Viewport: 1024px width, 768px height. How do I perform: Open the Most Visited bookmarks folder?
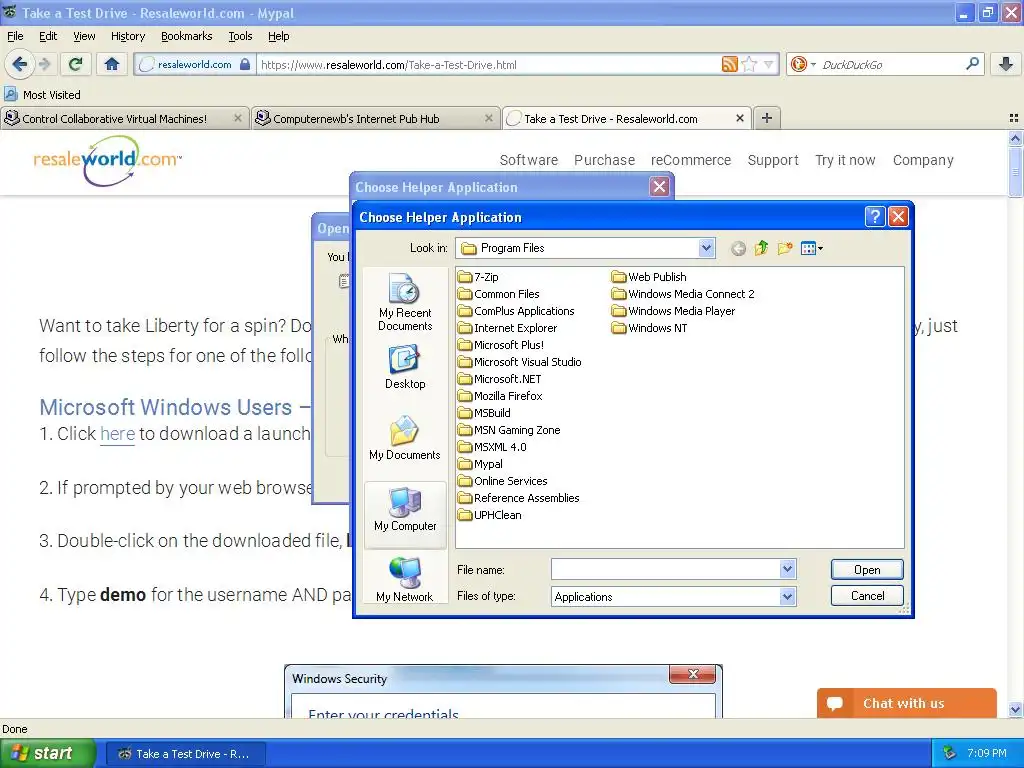tap(43, 95)
